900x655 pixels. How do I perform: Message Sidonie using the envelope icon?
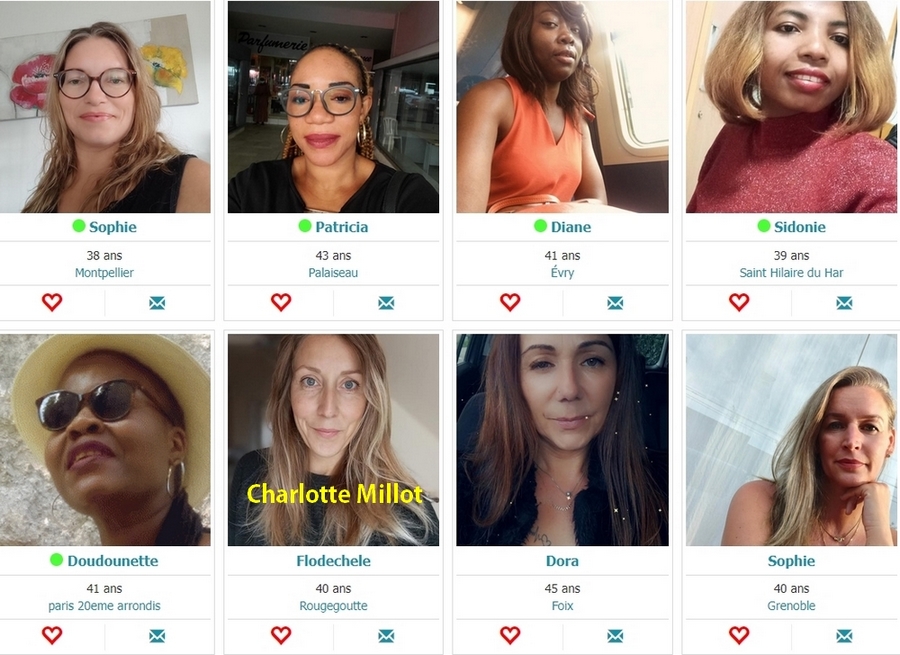[844, 303]
